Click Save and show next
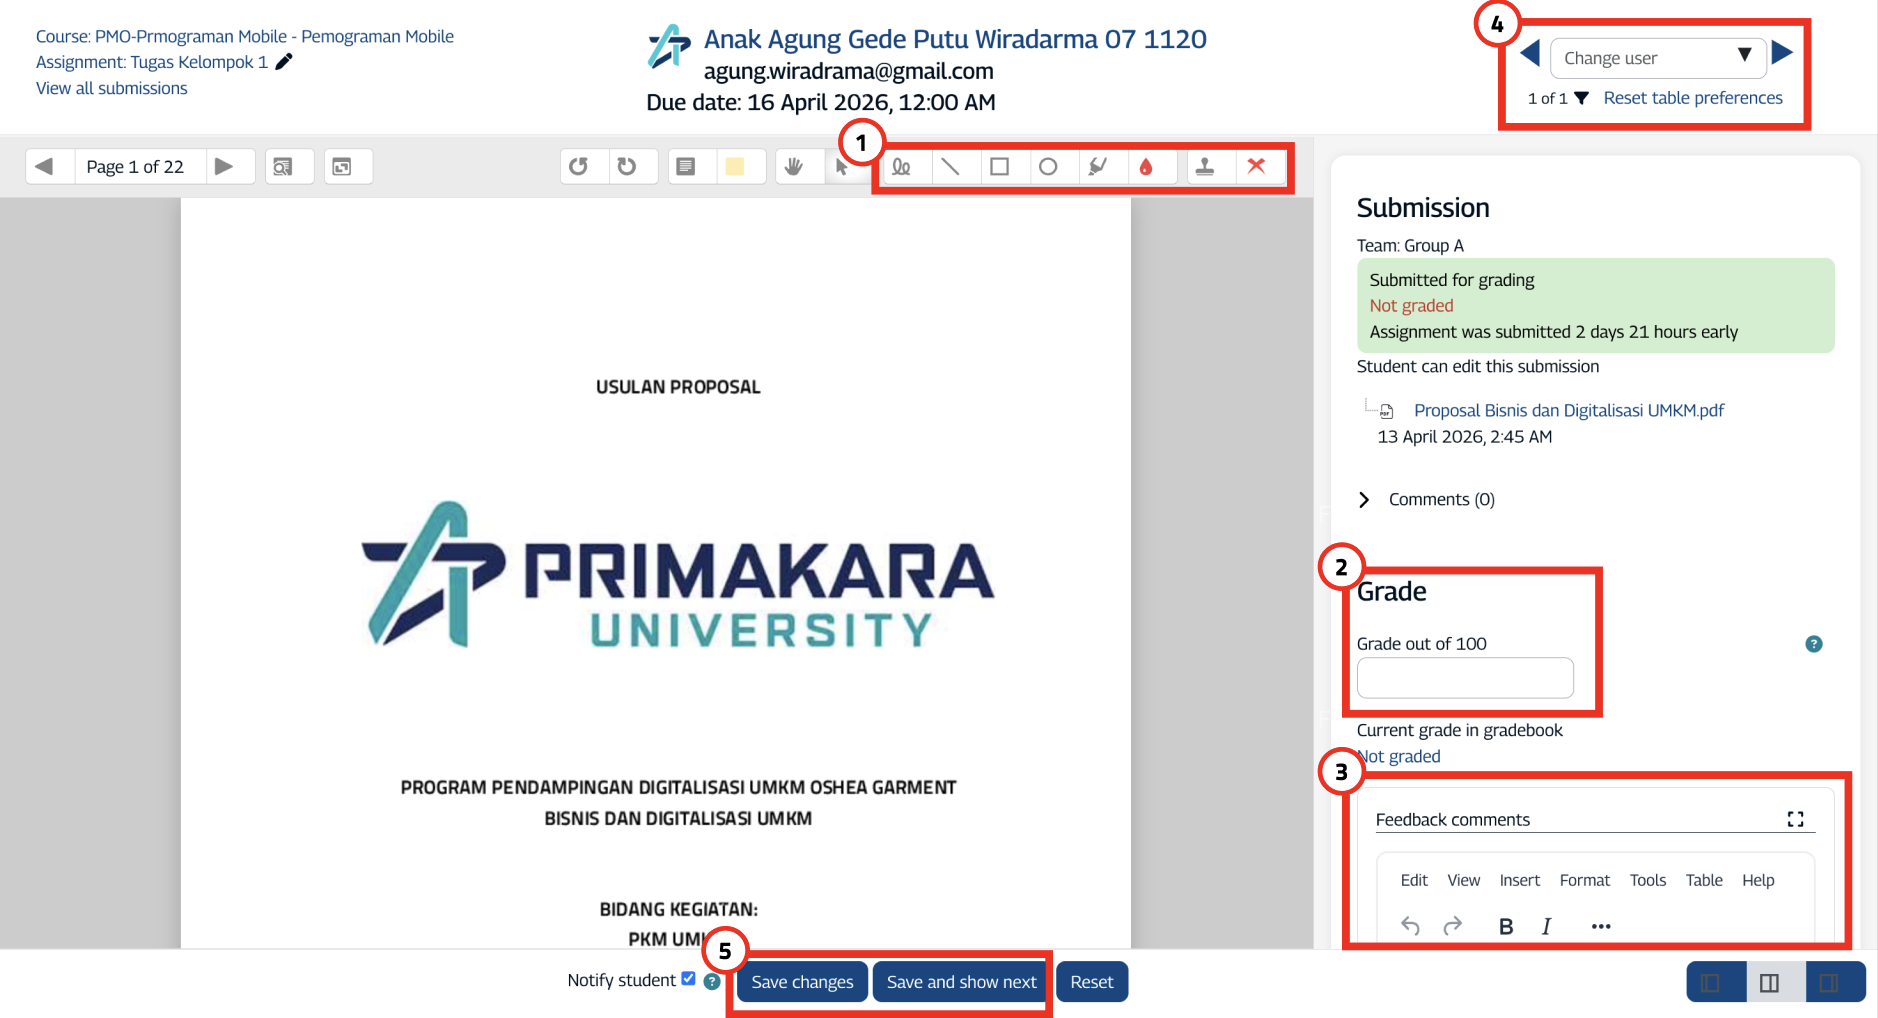Screen dimensions: 1878x1018 pyautogui.click(x=961, y=982)
